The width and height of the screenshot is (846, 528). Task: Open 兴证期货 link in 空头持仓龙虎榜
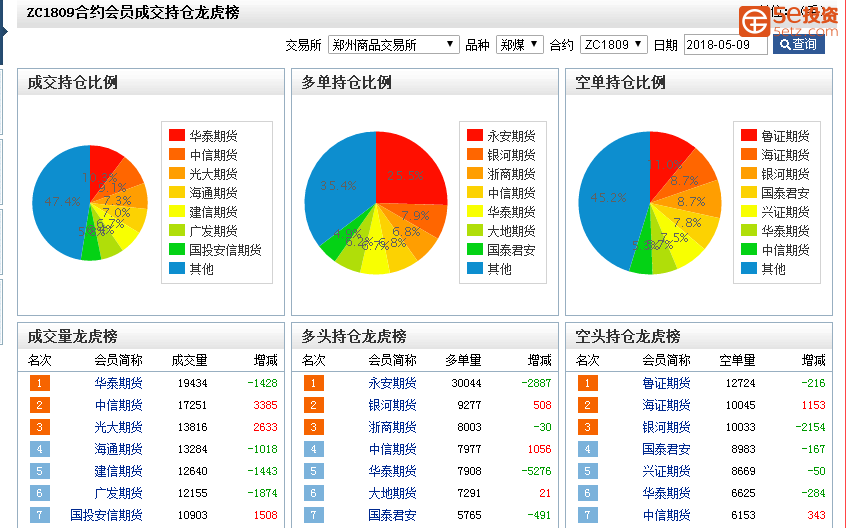(666, 471)
